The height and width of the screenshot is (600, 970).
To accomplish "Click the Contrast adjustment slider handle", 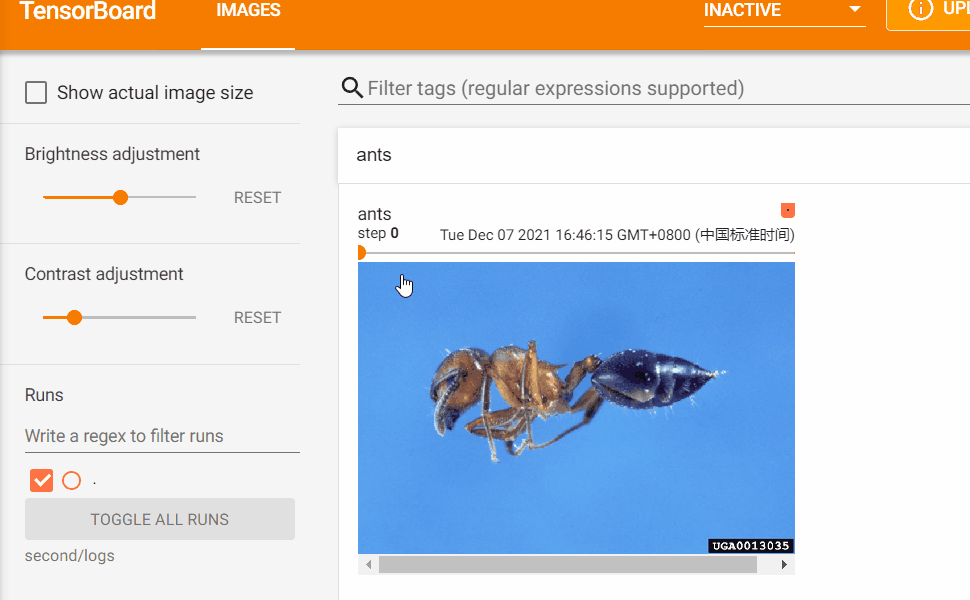I will coord(74,317).
